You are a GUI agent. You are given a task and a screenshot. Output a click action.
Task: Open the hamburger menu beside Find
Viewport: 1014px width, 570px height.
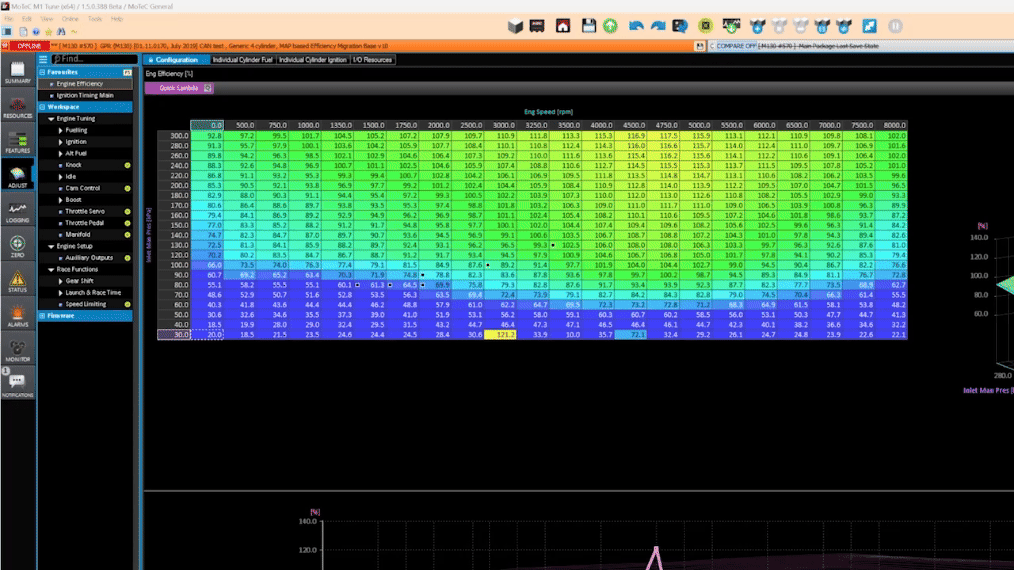coord(43,59)
